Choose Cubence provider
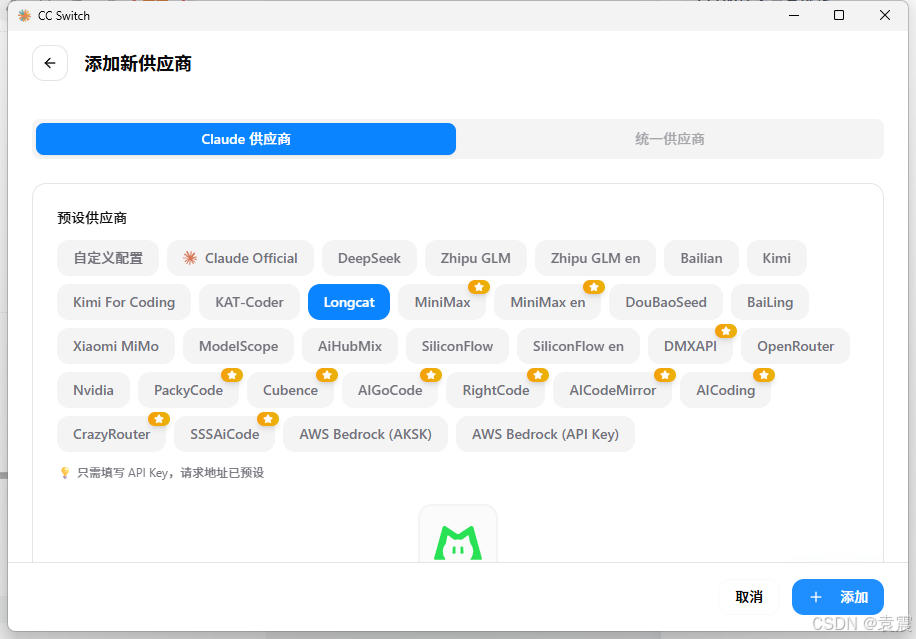This screenshot has height=639, width=916. tap(290, 390)
